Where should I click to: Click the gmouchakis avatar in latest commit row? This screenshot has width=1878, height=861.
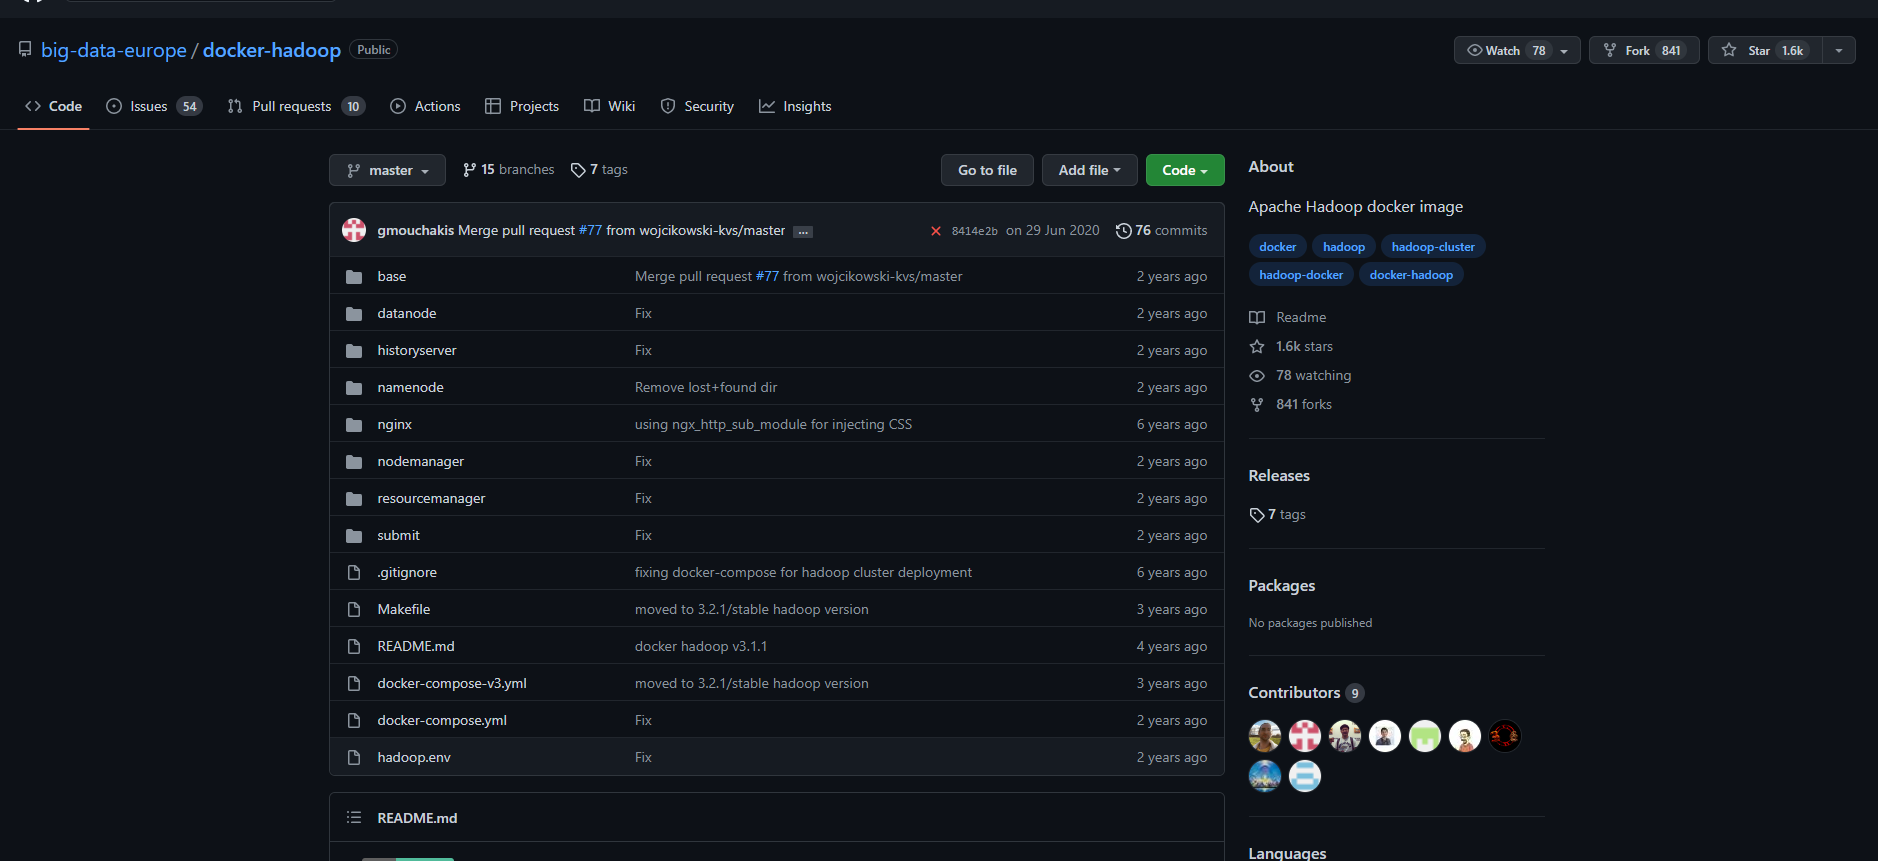[354, 230]
